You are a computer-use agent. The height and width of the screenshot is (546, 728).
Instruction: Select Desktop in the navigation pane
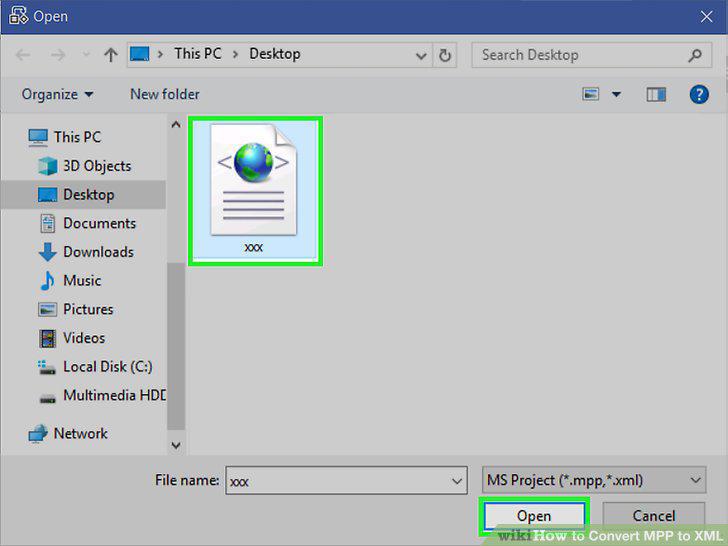pyautogui.click(x=83, y=195)
